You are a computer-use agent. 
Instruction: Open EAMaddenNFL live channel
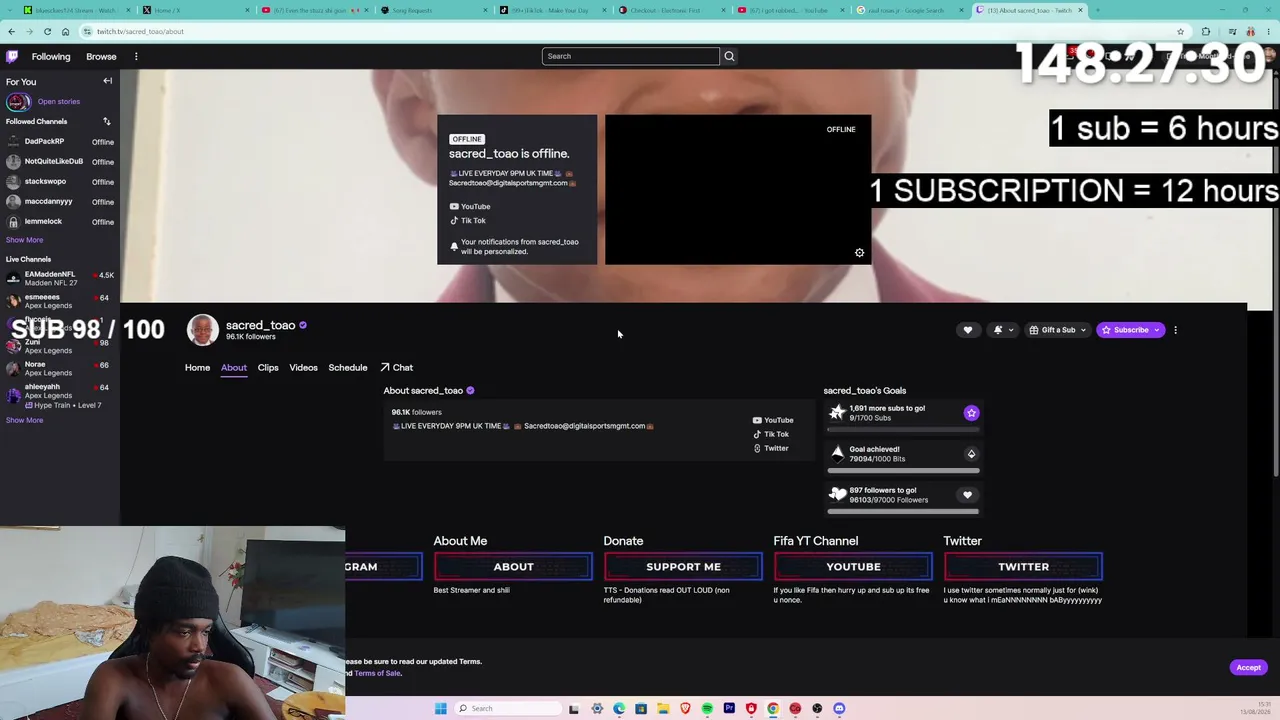60,278
